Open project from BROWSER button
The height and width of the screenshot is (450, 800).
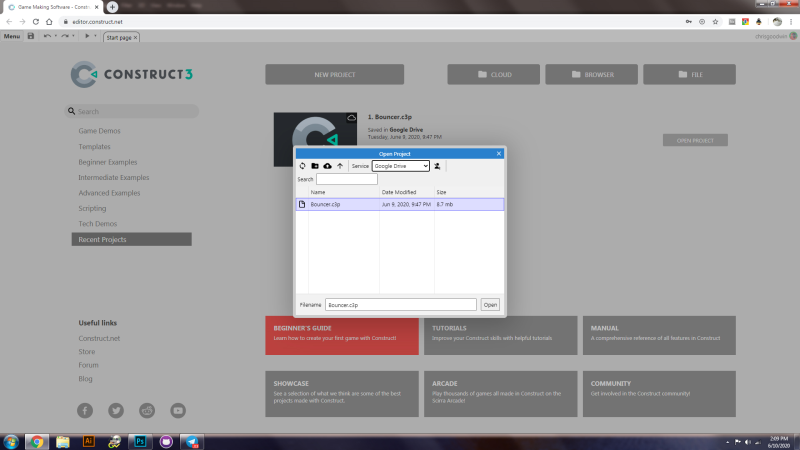[591, 74]
